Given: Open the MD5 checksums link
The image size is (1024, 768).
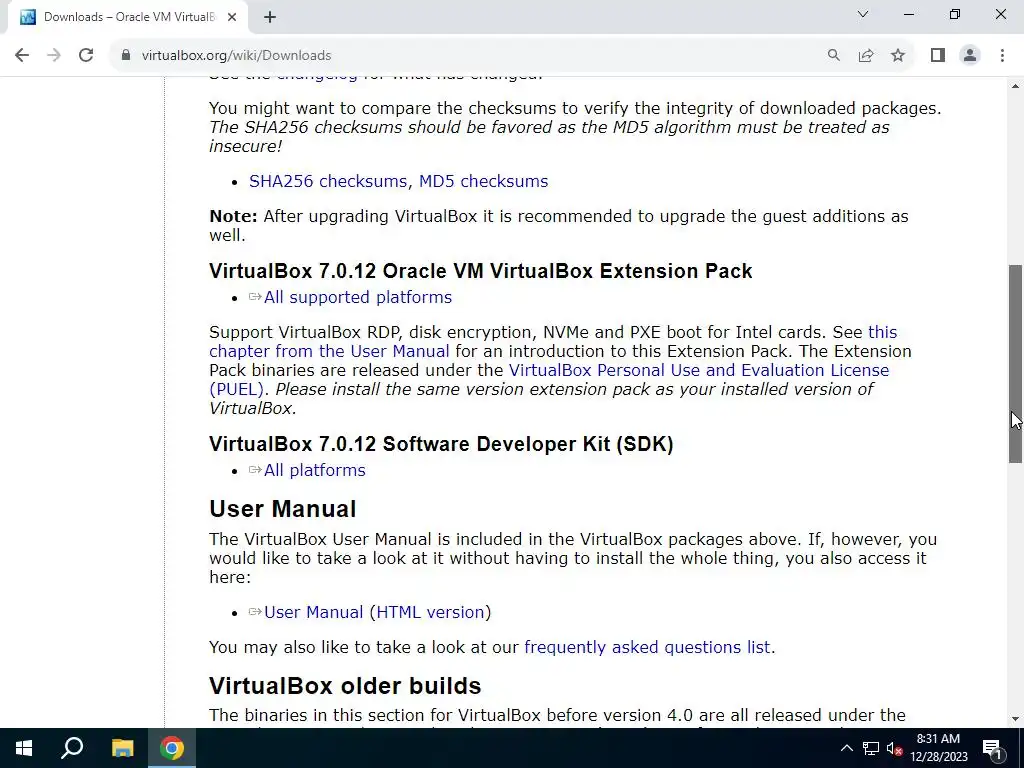Looking at the screenshot, I should point(483,181).
